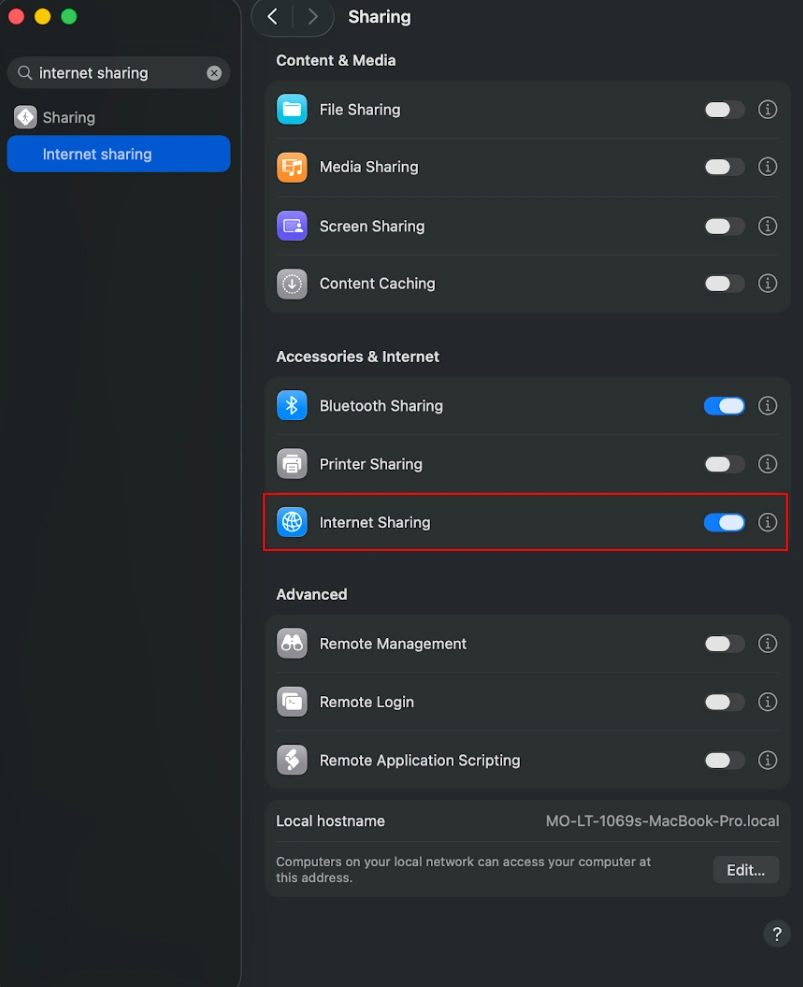The image size is (803, 987).
Task: Select the Internet sharing search result
Action: [118, 154]
